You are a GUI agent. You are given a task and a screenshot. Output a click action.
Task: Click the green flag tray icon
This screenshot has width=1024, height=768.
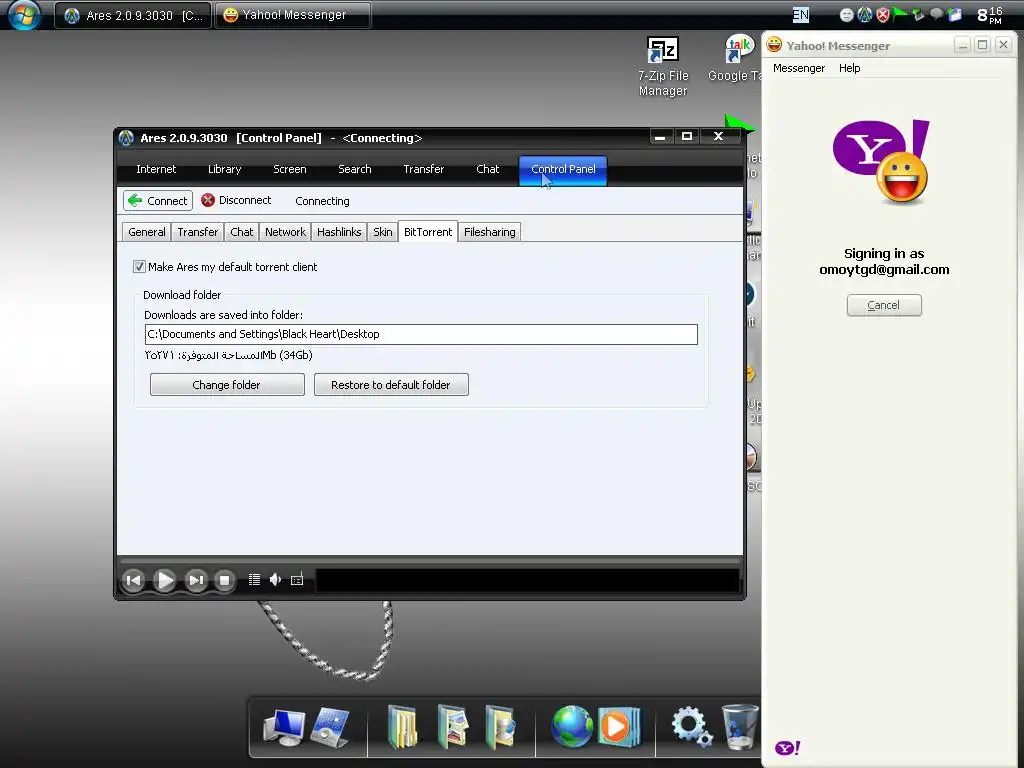pos(901,14)
